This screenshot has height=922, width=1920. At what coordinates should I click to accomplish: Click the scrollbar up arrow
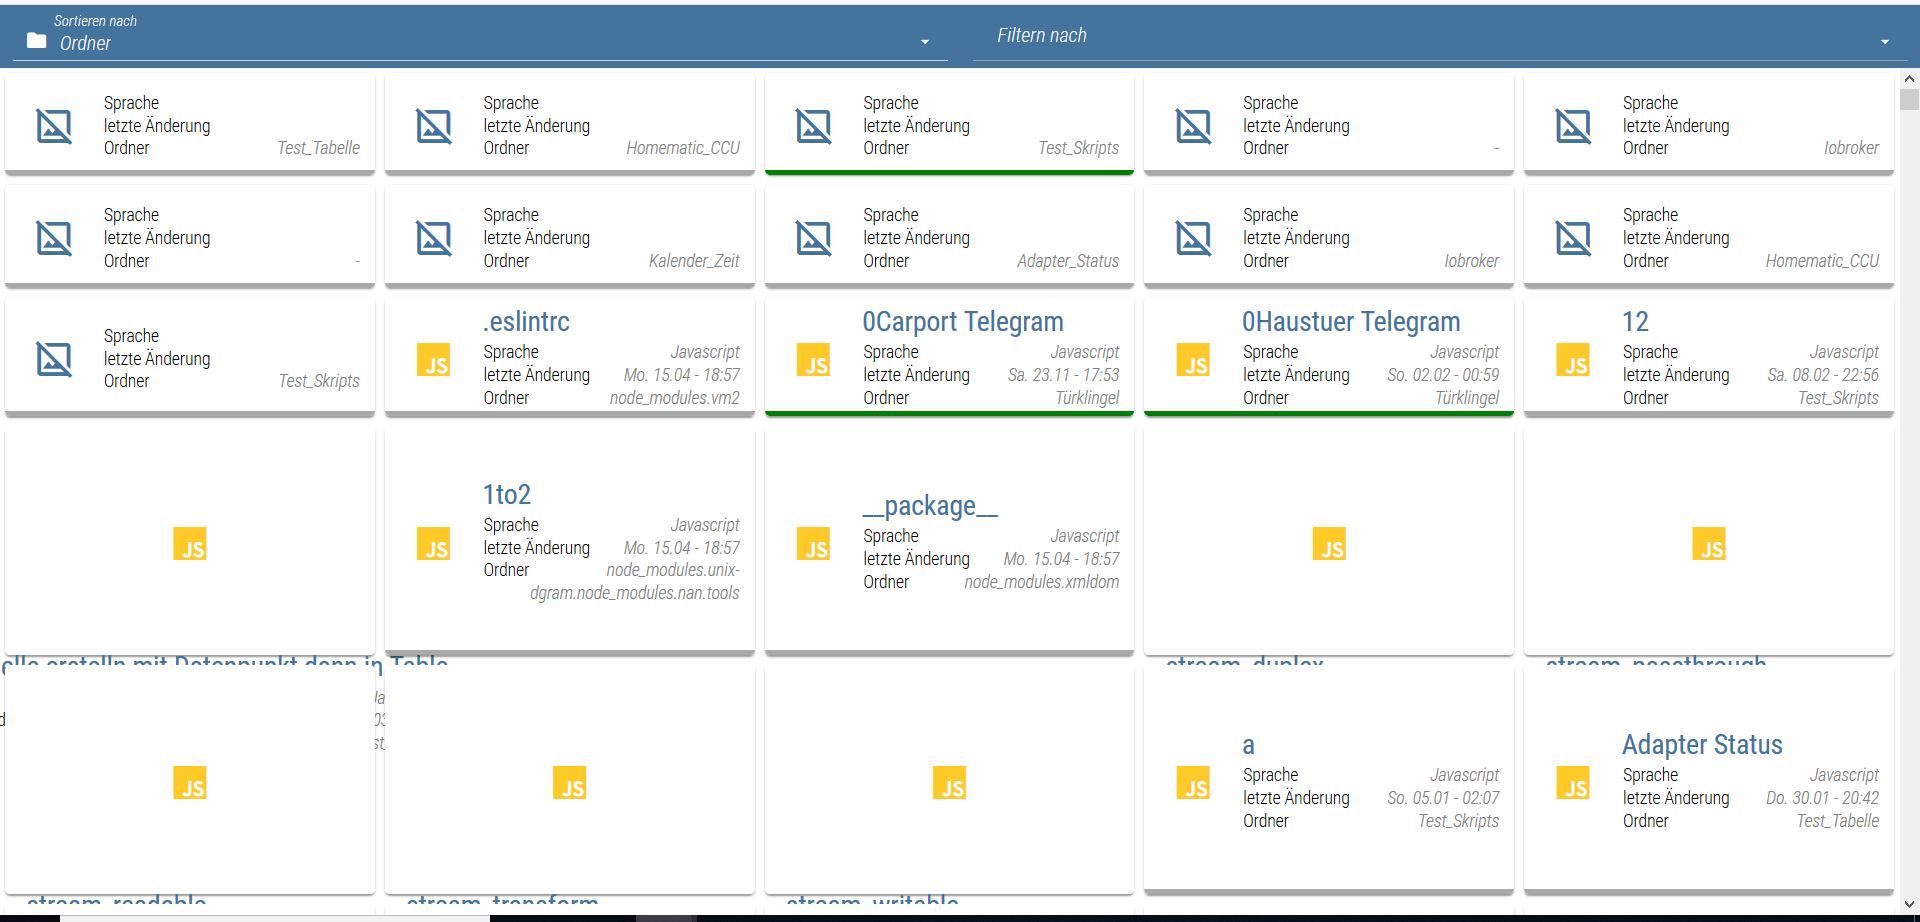pos(1908,79)
